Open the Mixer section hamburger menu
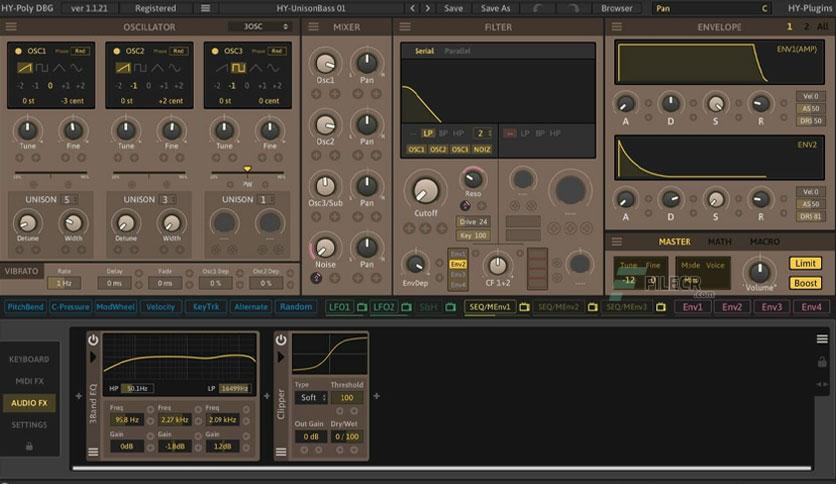 pyautogui.click(x=313, y=27)
